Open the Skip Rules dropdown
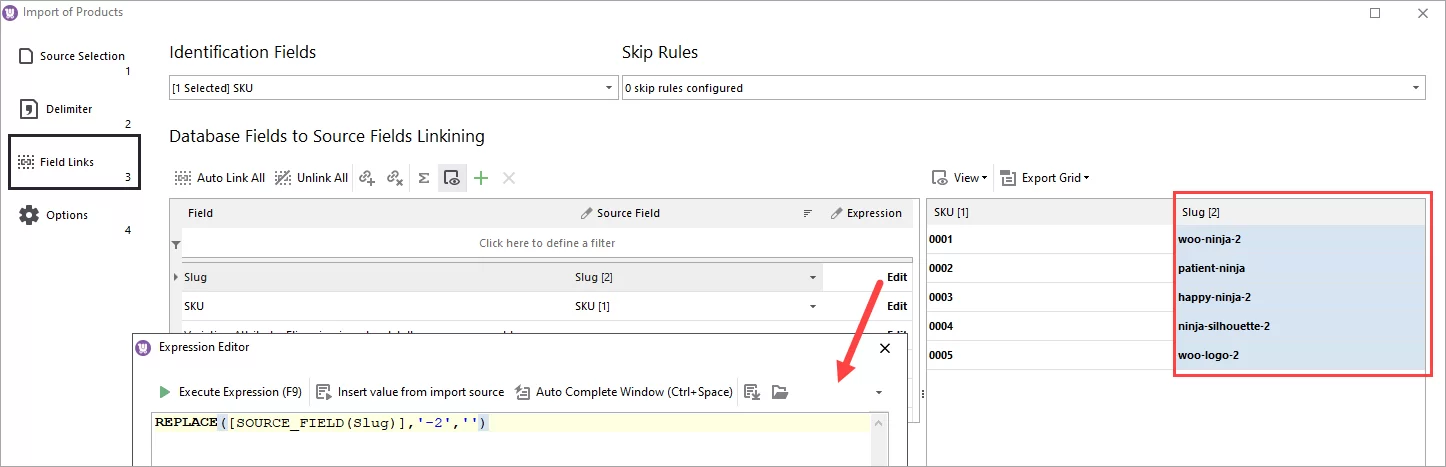 (x=1416, y=88)
